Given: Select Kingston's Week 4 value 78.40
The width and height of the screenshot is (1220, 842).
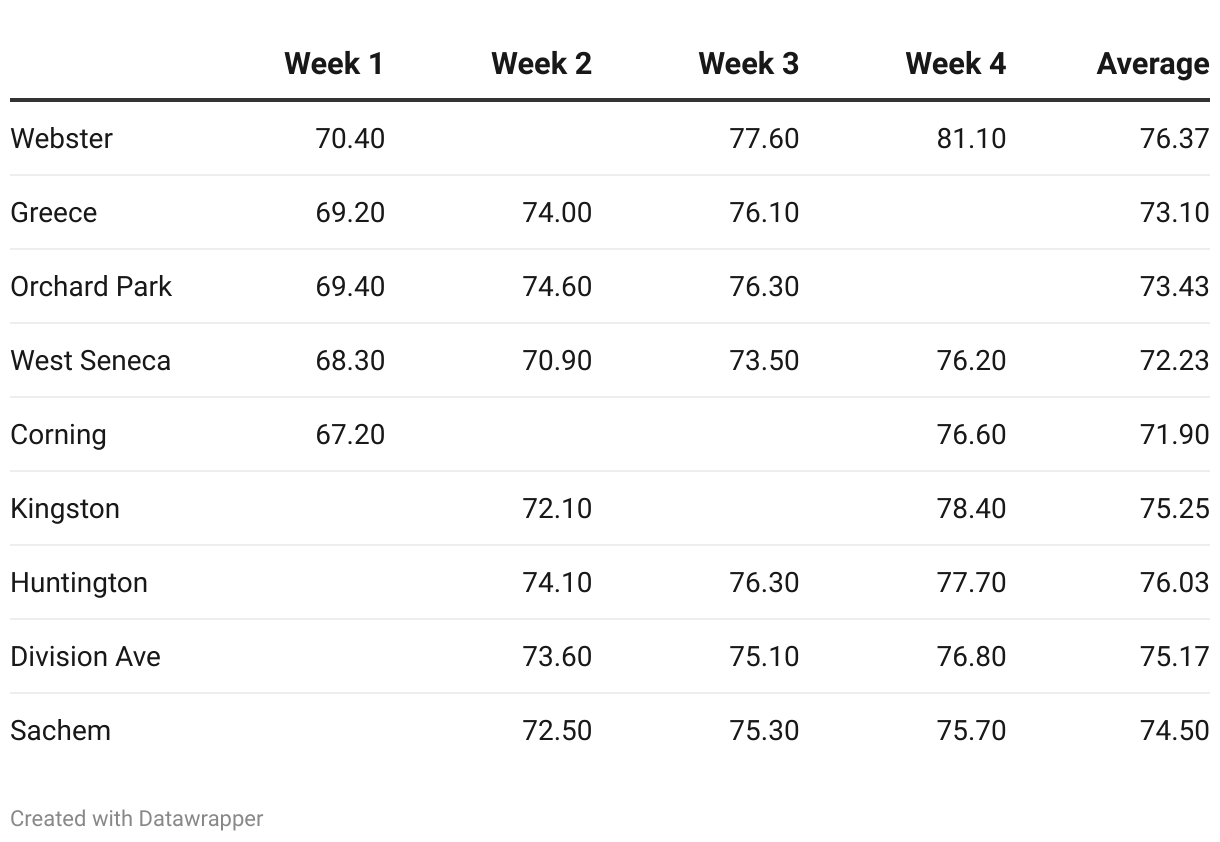Looking at the screenshot, I should pyautogui.click(x=971, y=508).
